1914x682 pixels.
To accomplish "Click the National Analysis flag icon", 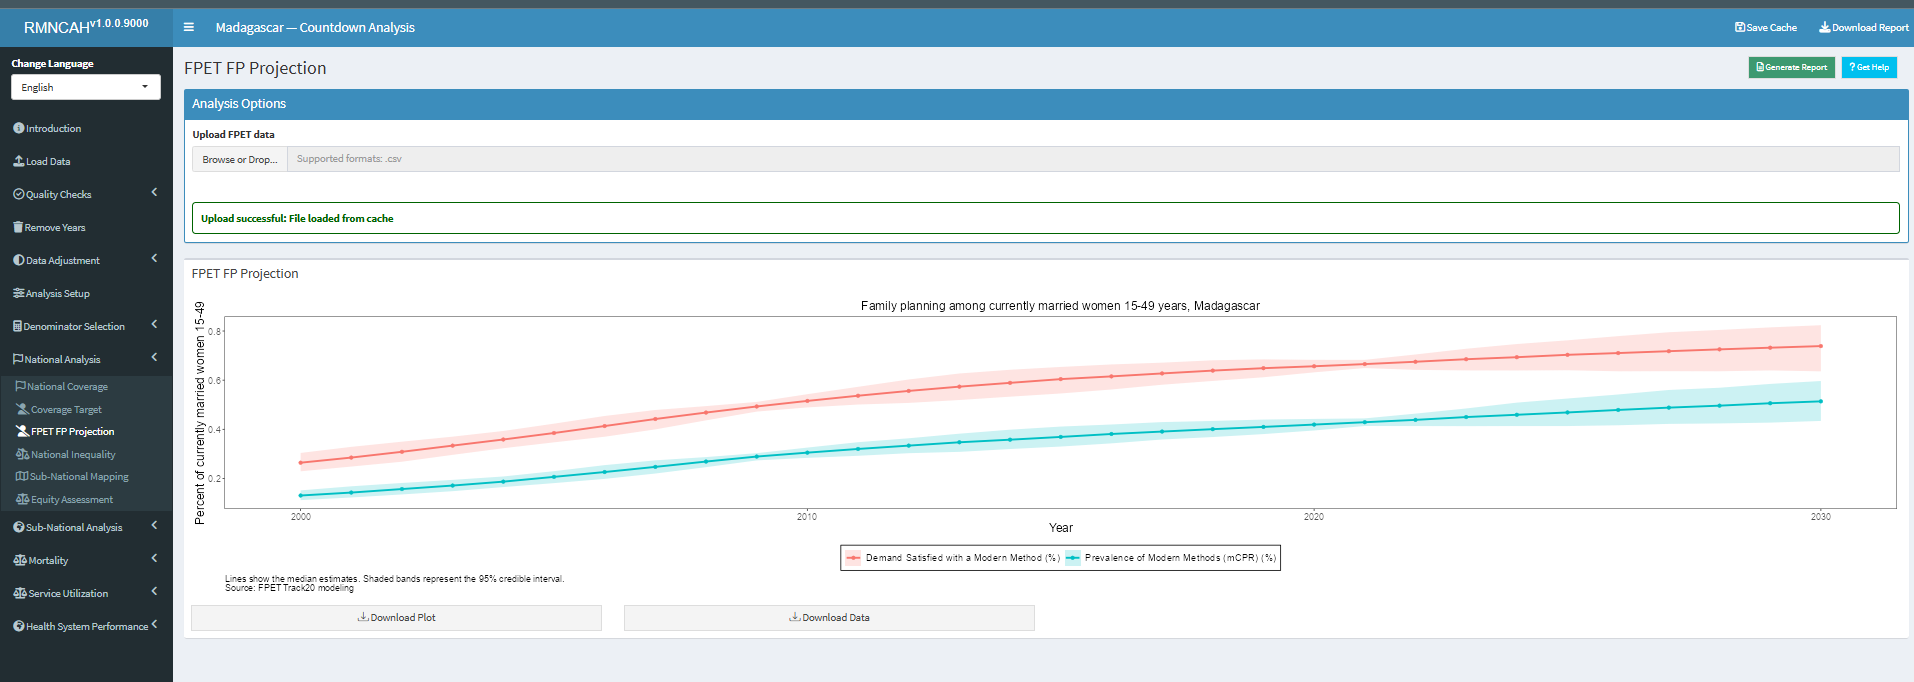I will (18, 359).
